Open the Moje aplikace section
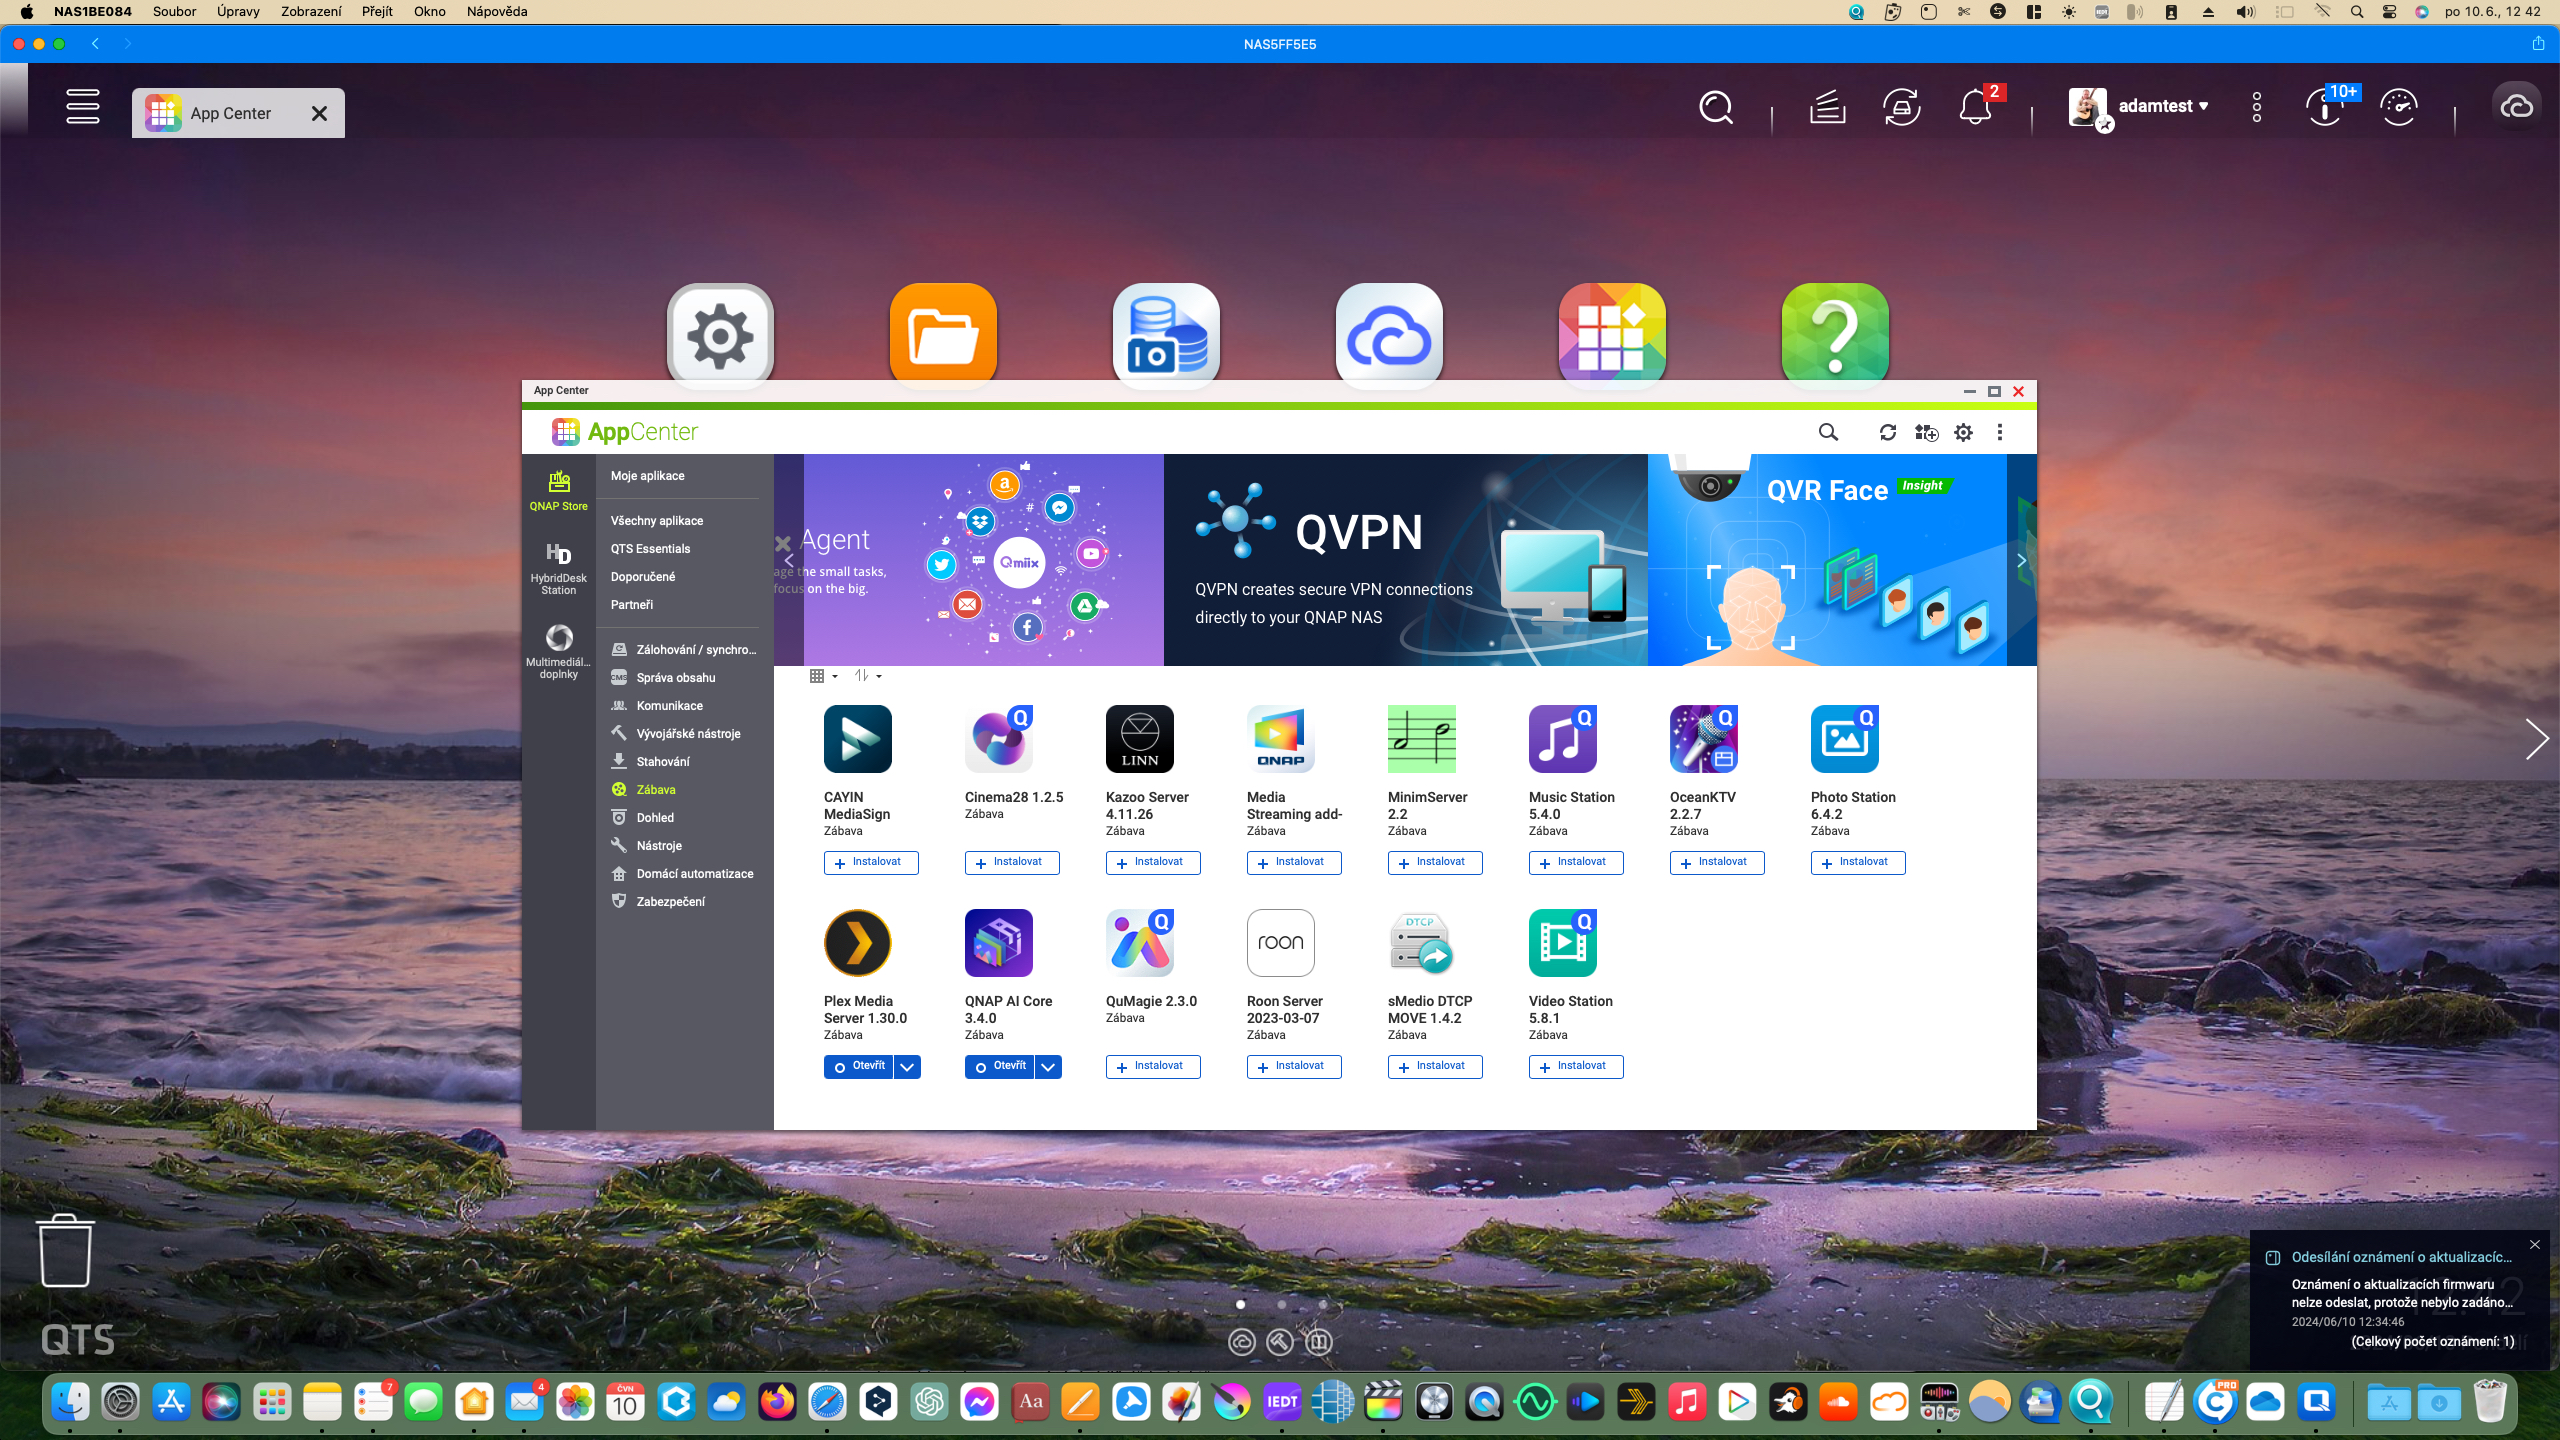 click(647, 476)
